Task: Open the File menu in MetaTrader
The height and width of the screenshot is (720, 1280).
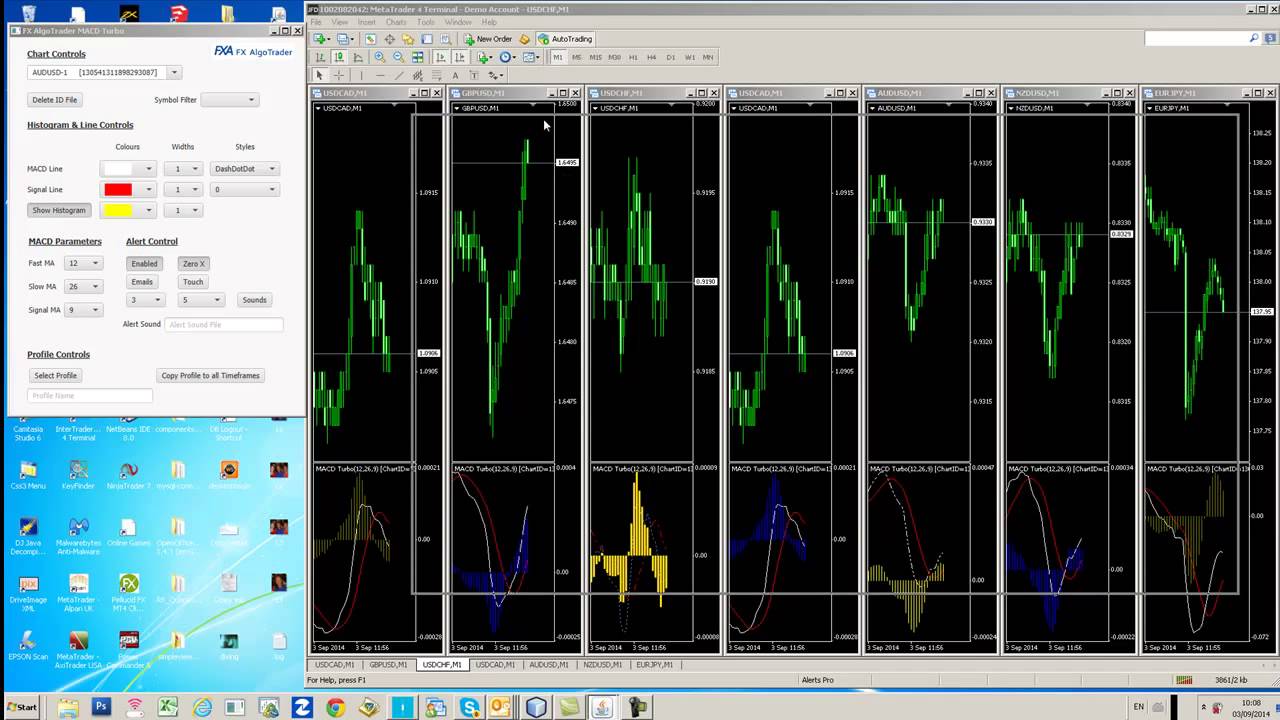Action: point(316,22)
